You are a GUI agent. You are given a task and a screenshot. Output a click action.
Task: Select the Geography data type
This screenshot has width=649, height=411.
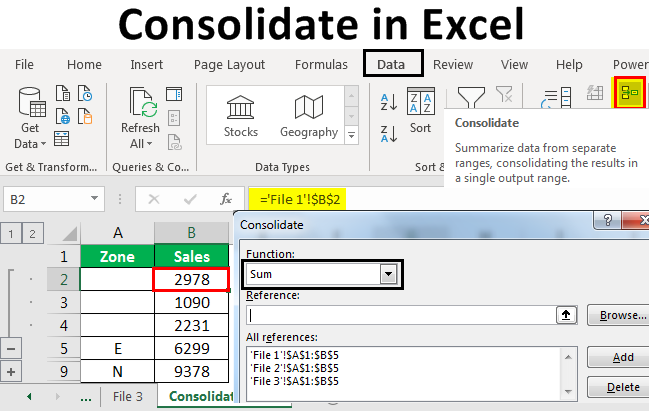pos(309,116)
